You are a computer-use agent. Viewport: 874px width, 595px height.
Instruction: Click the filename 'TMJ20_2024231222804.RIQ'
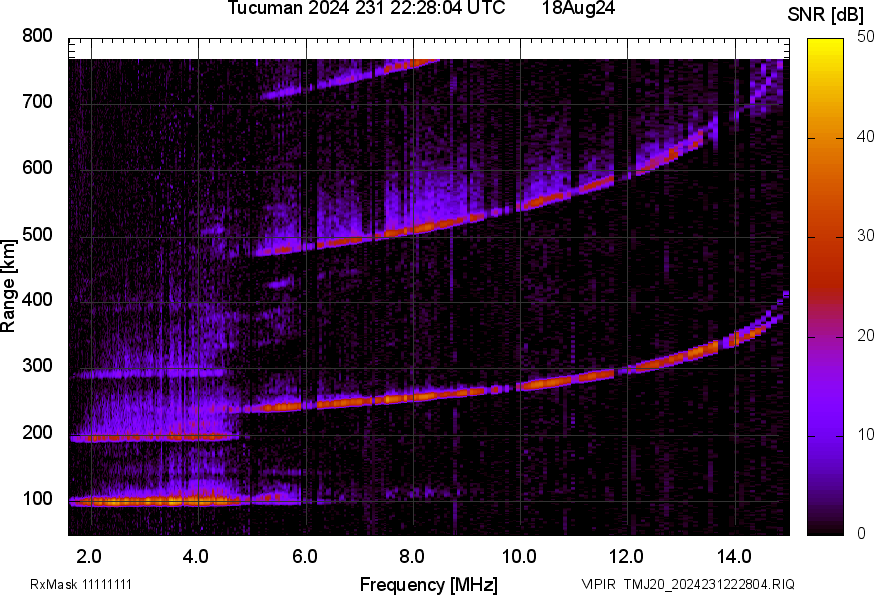tap(709, 584)
